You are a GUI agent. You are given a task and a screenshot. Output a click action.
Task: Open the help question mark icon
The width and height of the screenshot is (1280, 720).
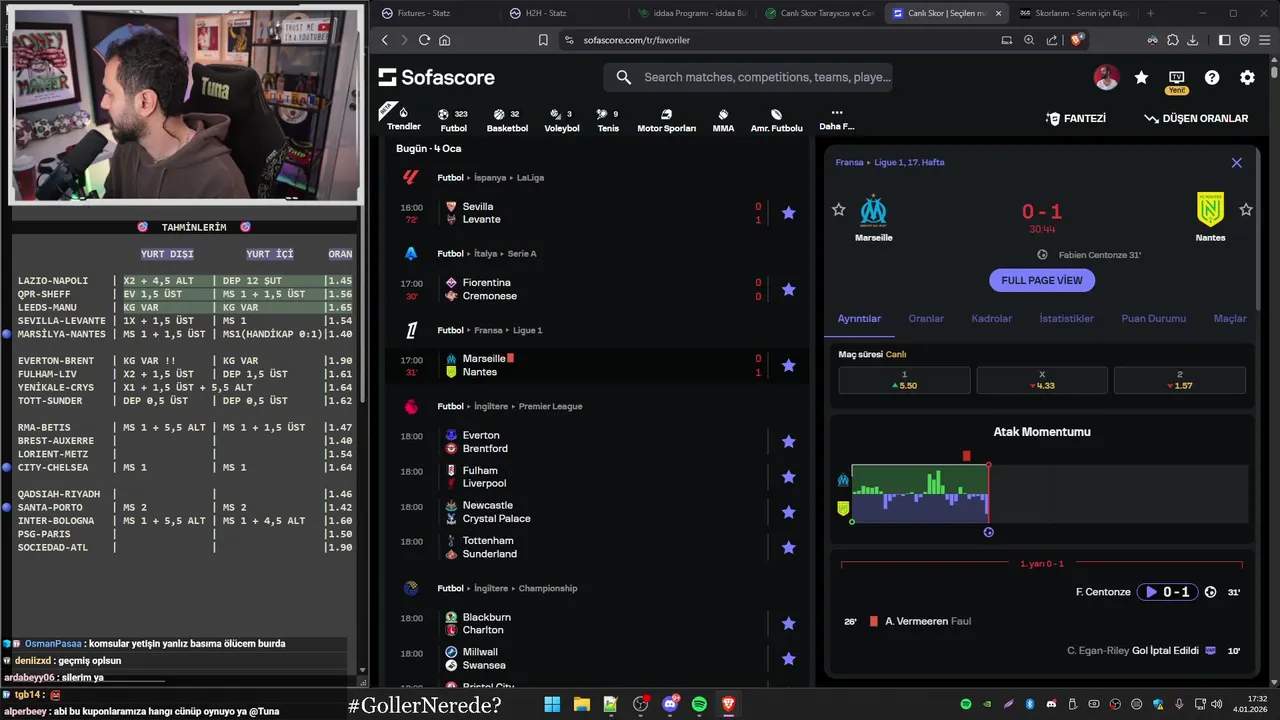[x=1212, y=77]
